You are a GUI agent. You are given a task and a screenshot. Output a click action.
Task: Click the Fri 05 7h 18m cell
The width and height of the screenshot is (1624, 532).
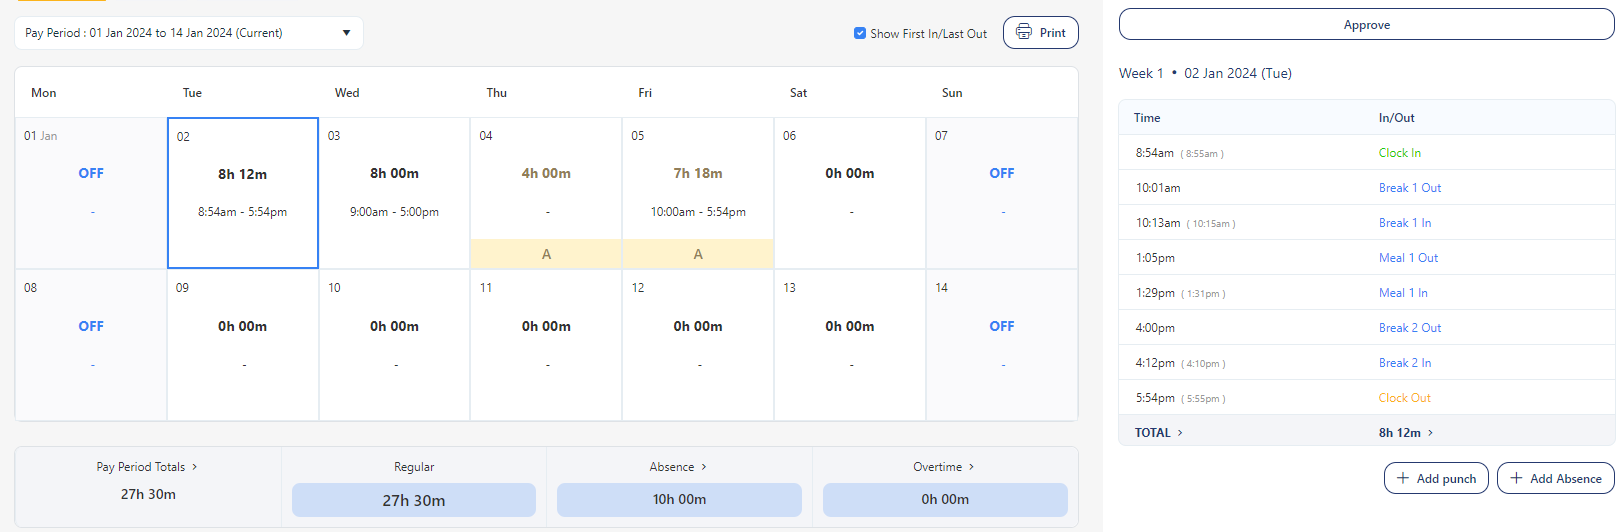pos(697,180)
